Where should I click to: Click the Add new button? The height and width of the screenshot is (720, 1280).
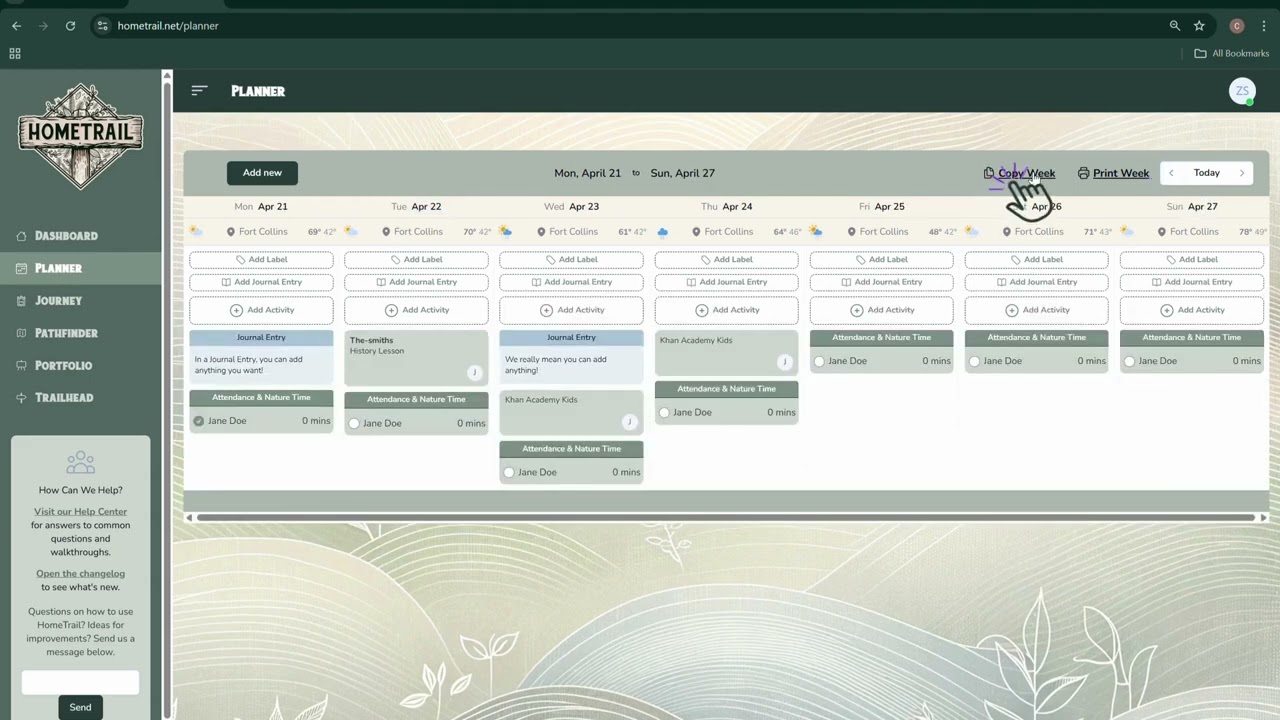[262, 173]
